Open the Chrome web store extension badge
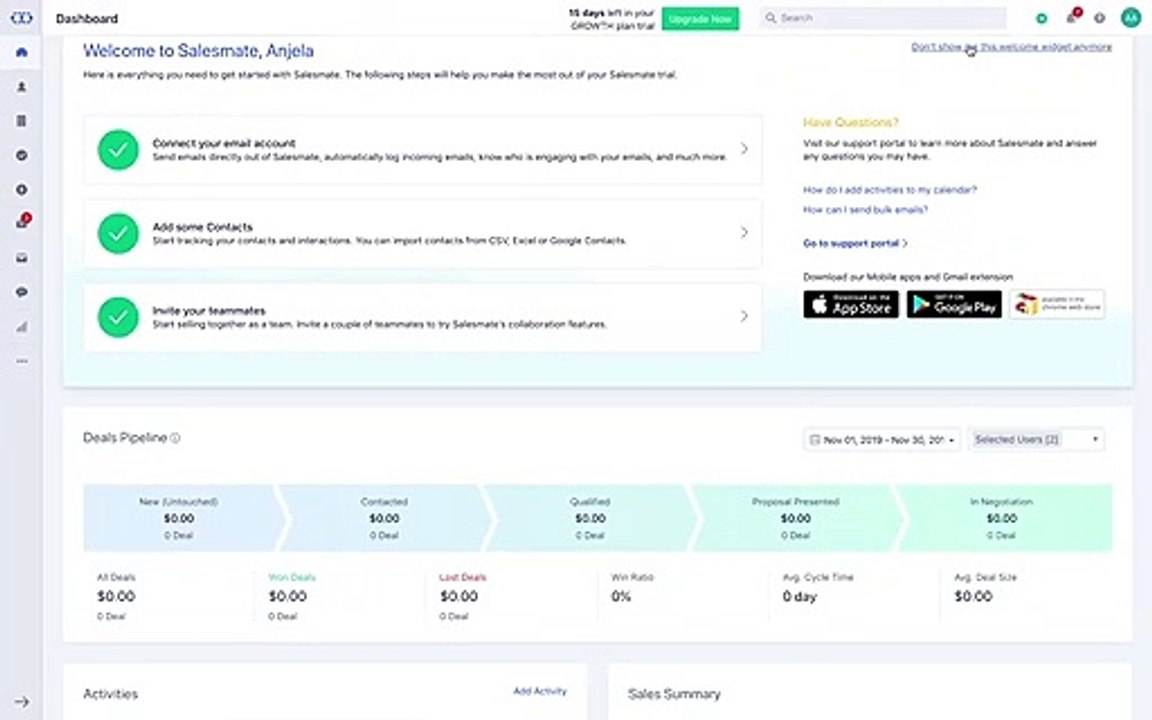 click(x=1056, y=304)
